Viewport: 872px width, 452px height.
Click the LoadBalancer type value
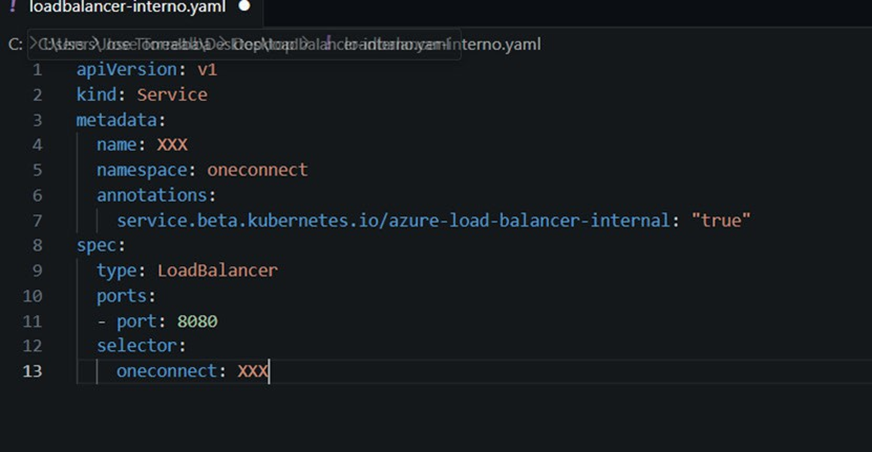coord(217,271)
